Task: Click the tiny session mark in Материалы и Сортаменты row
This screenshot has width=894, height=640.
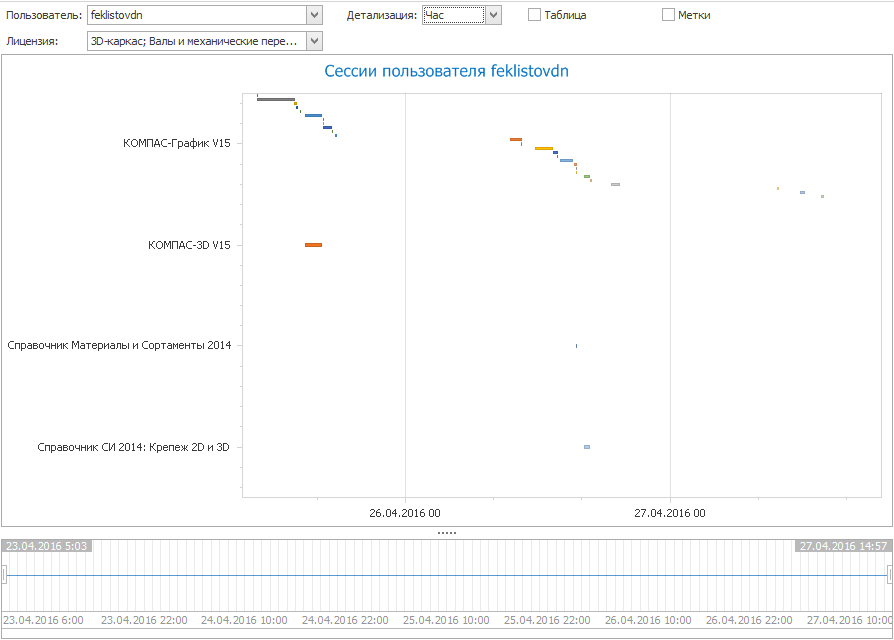Action: (x=576, y=346)
